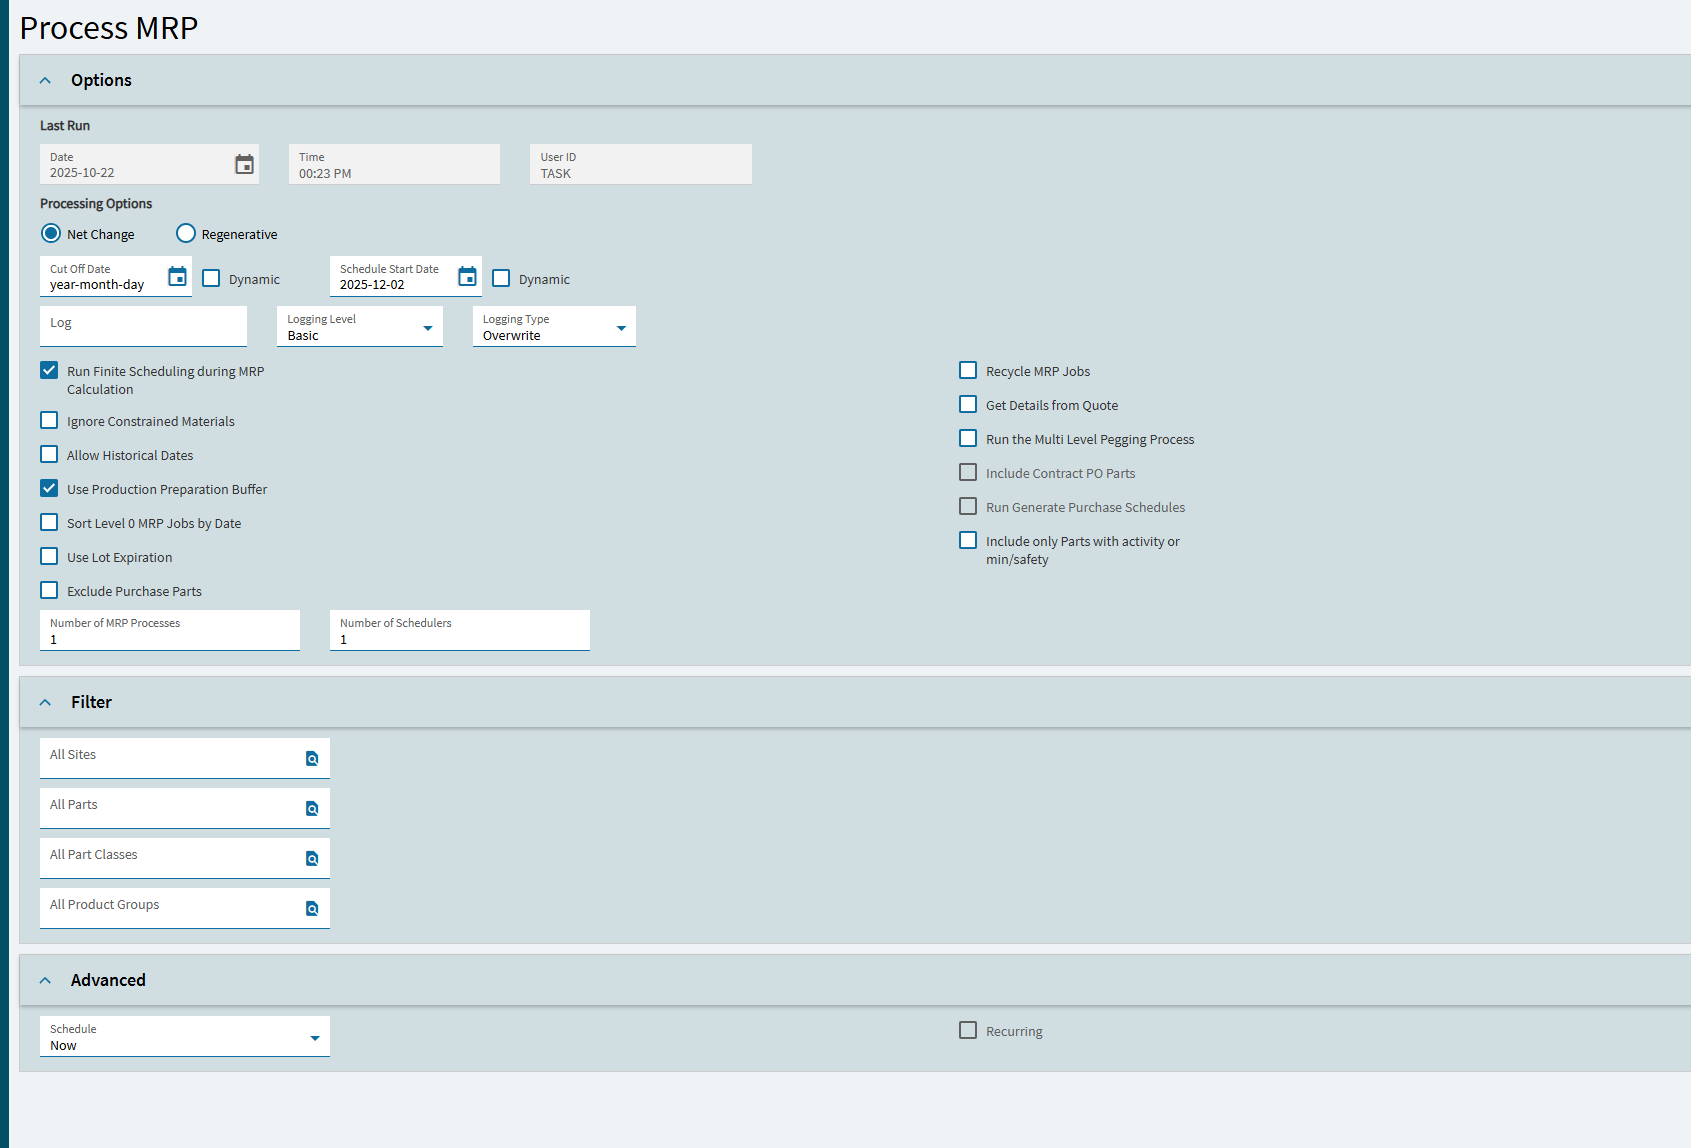
Task: Click the Processing Options heading
Action: click(96, 204)
